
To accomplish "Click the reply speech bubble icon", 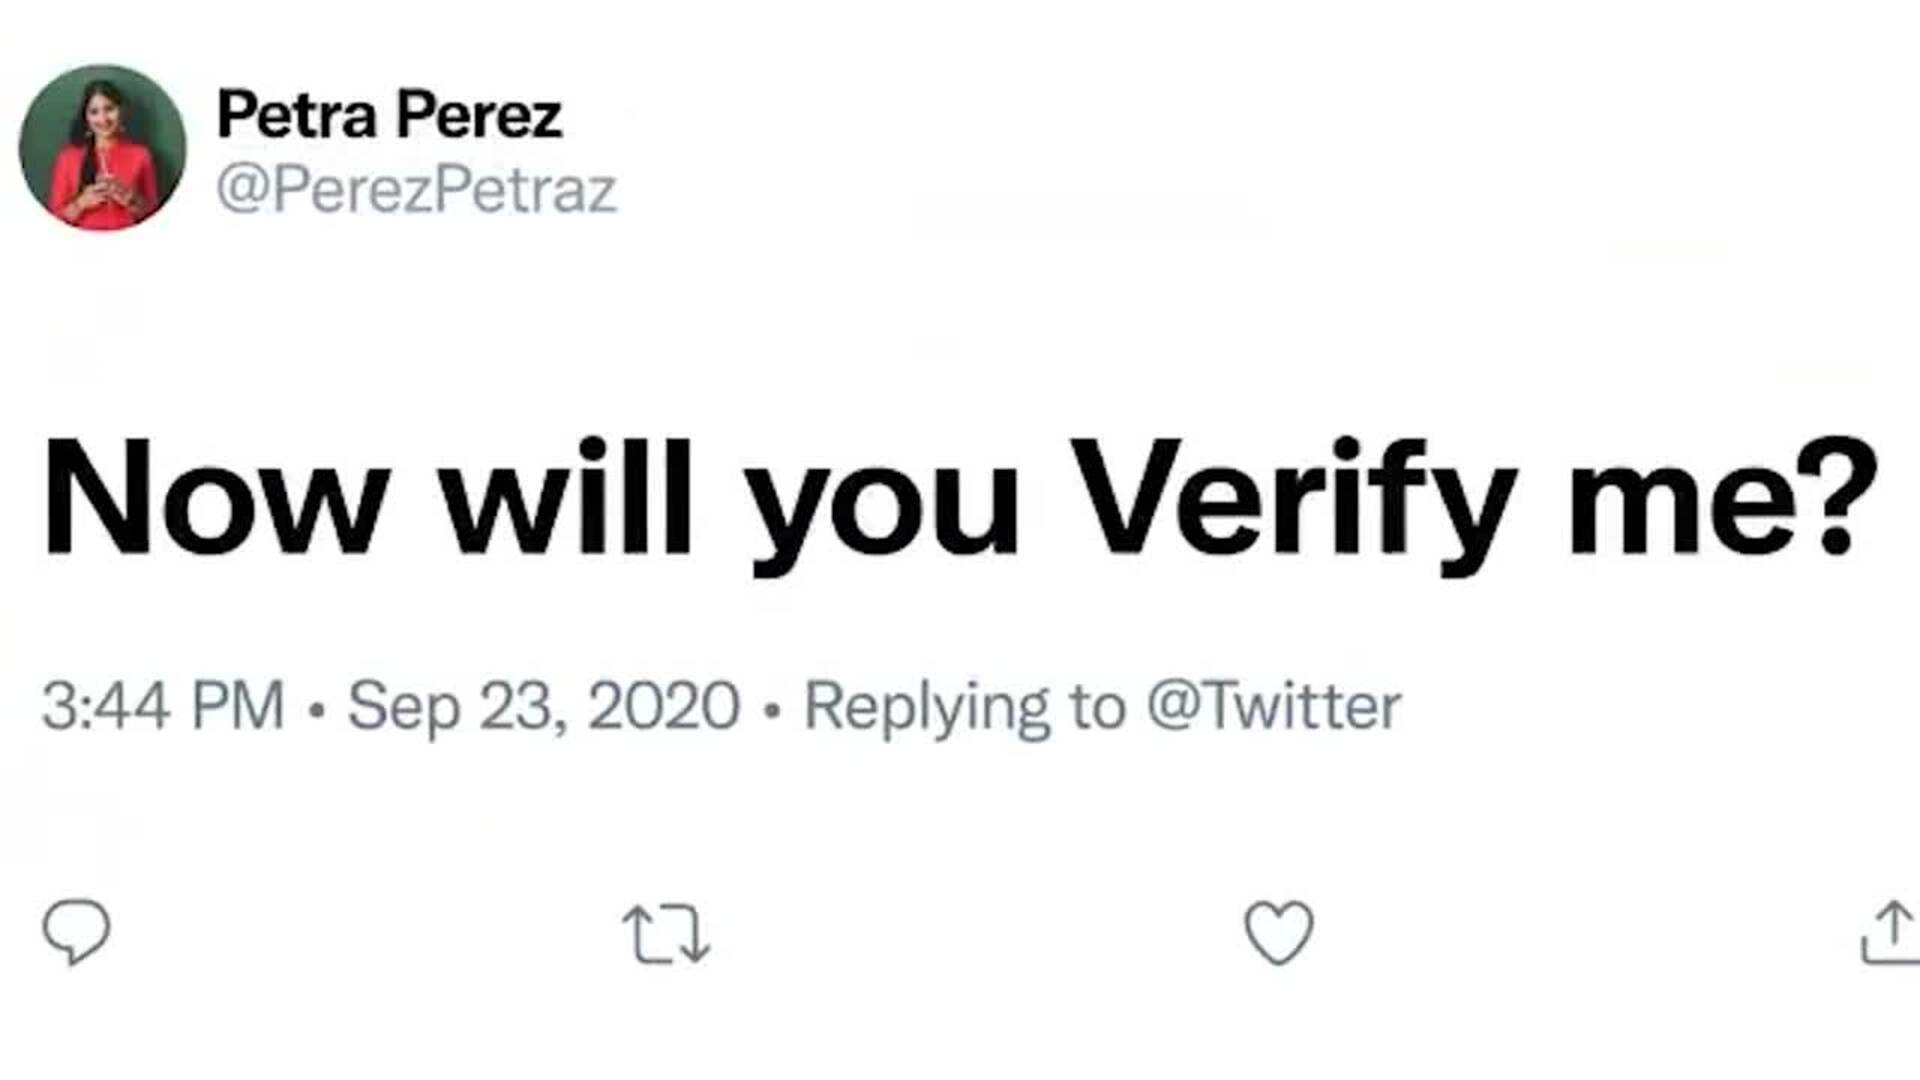I will coord(76,932).
